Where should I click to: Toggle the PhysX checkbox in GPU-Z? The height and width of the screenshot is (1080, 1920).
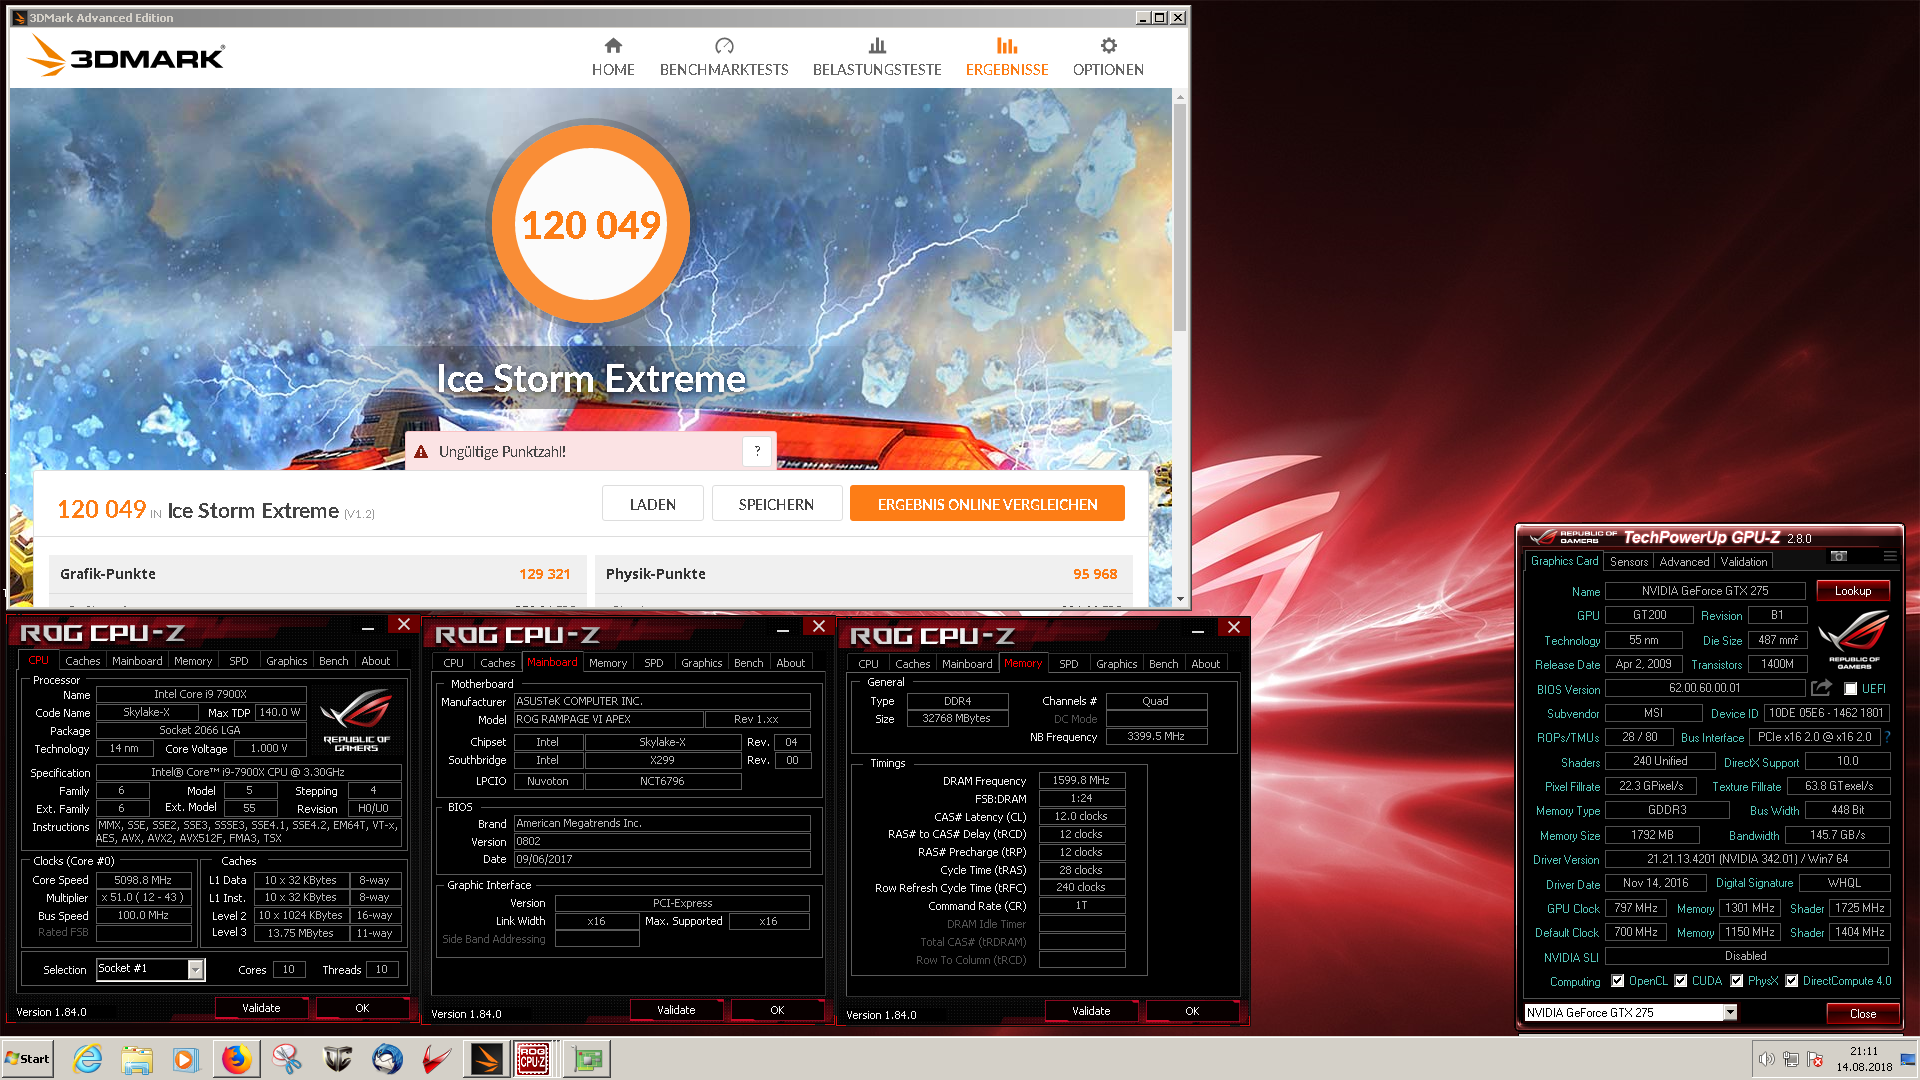(x=1737, y=981)
